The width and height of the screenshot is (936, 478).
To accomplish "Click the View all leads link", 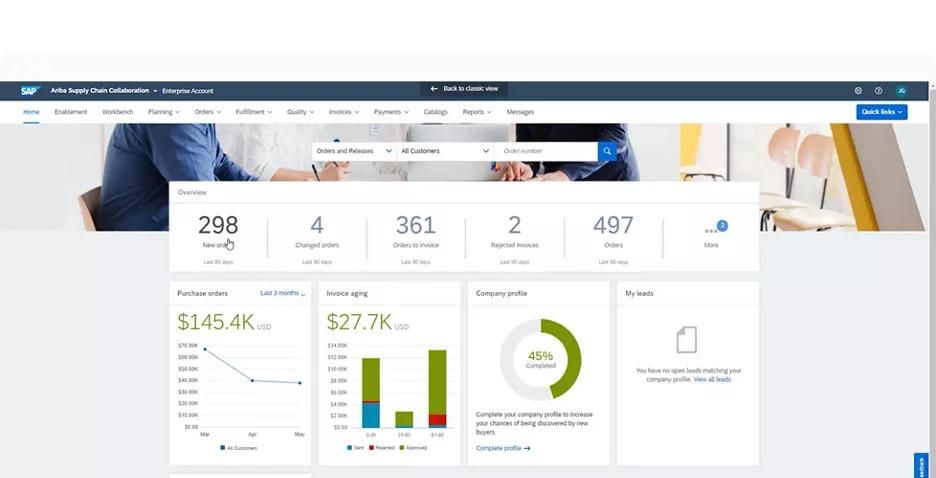I will click(712, 380).
